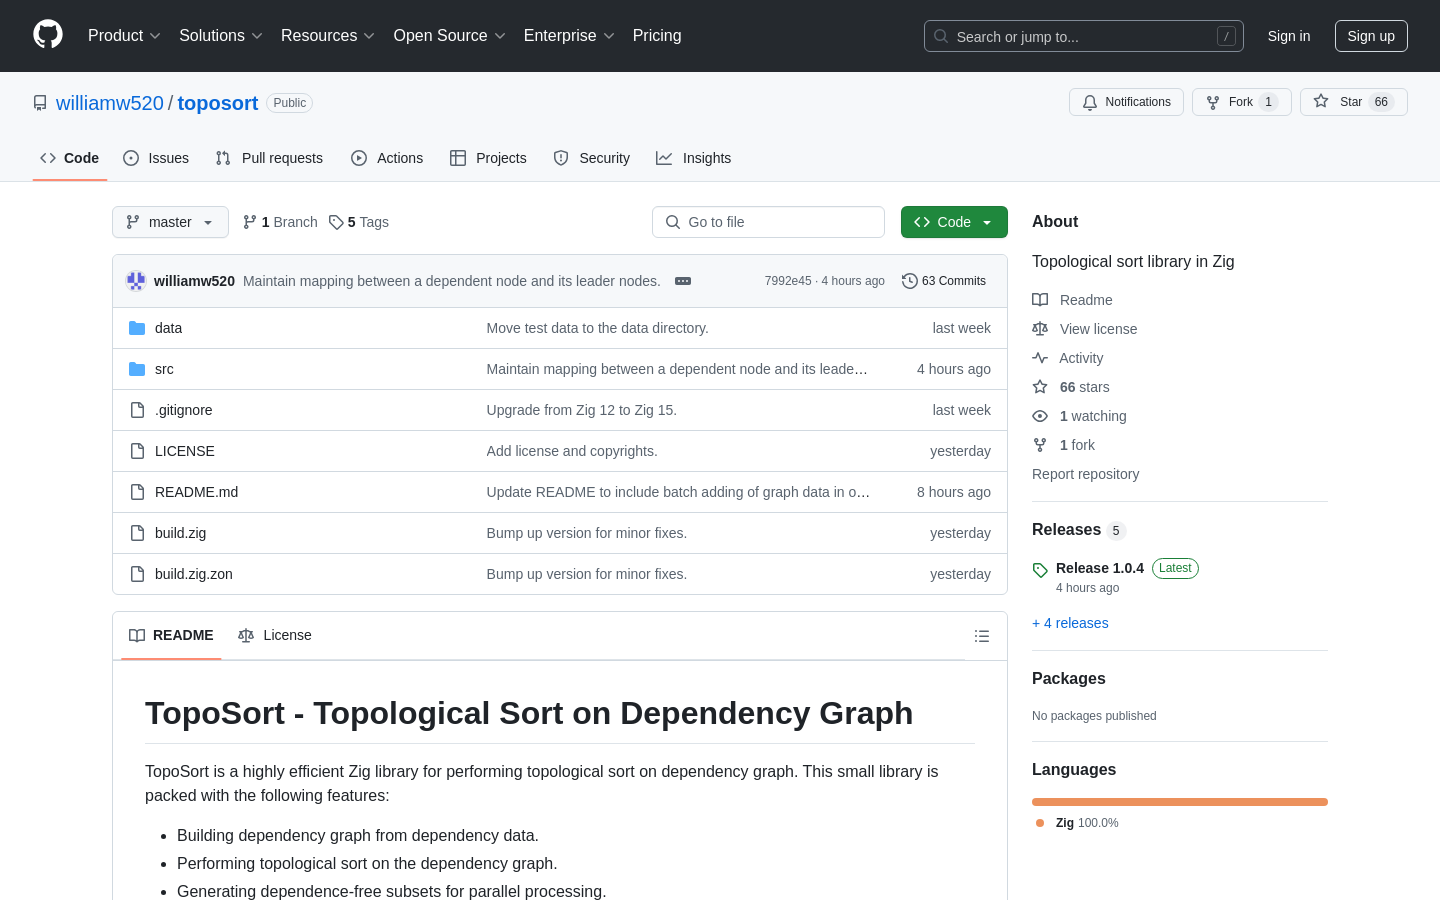Open the src folder icon
Viewport: 1440px width, 900px height.
(x=137, y=369)
